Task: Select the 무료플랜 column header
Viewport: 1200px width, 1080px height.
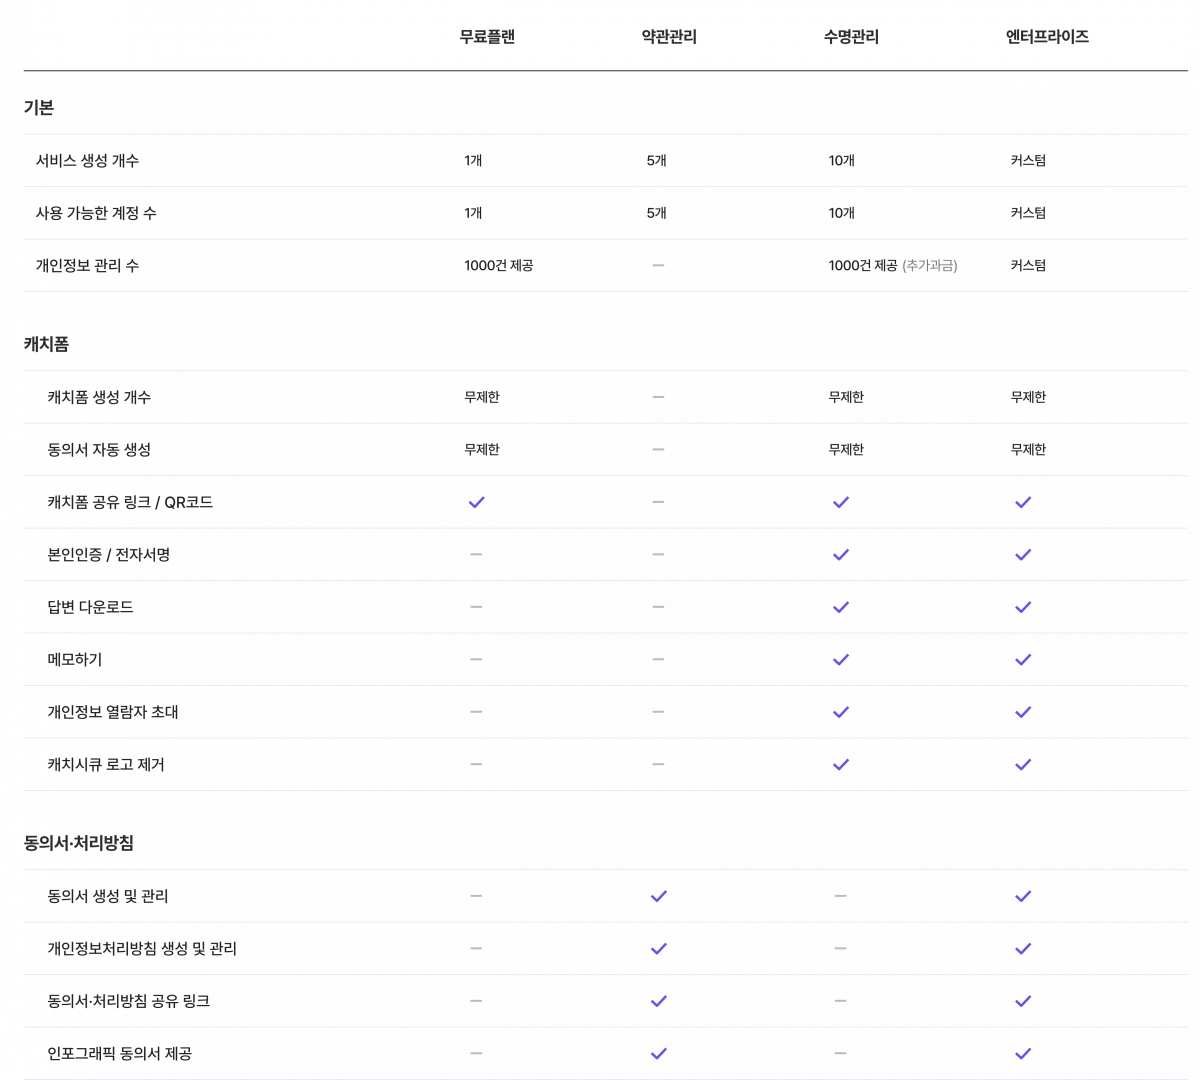Action: (487, 37)
